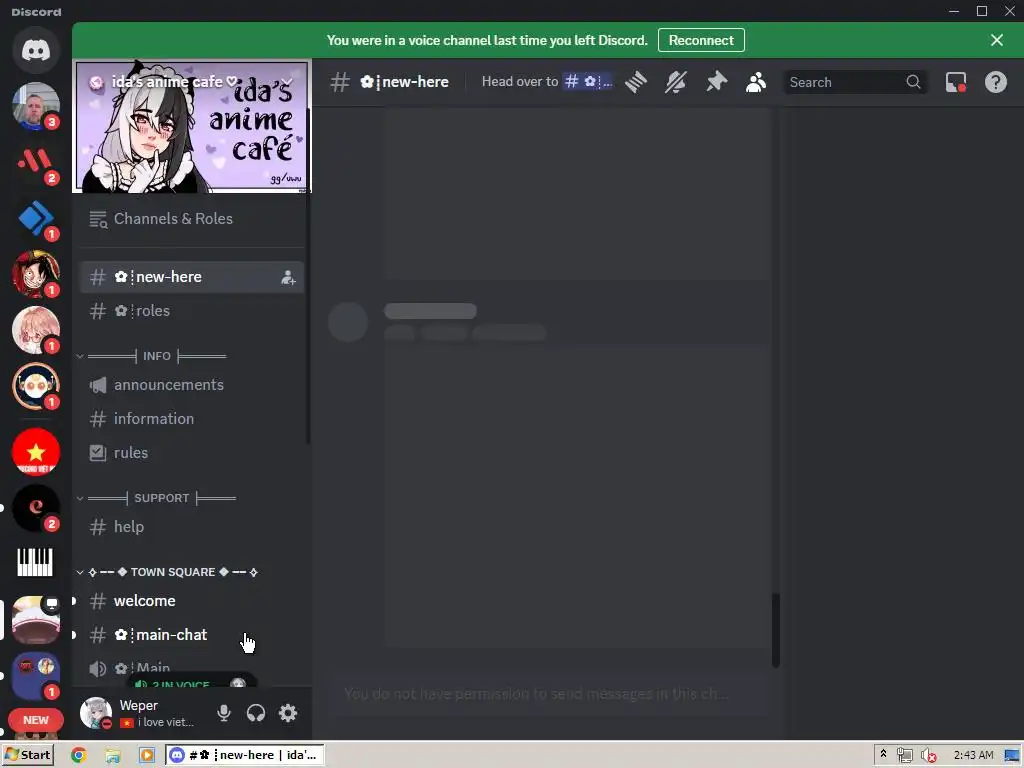Open file explorer from taskbar
The width and height of the screenshot is (1024, 768).
[113, 756]
